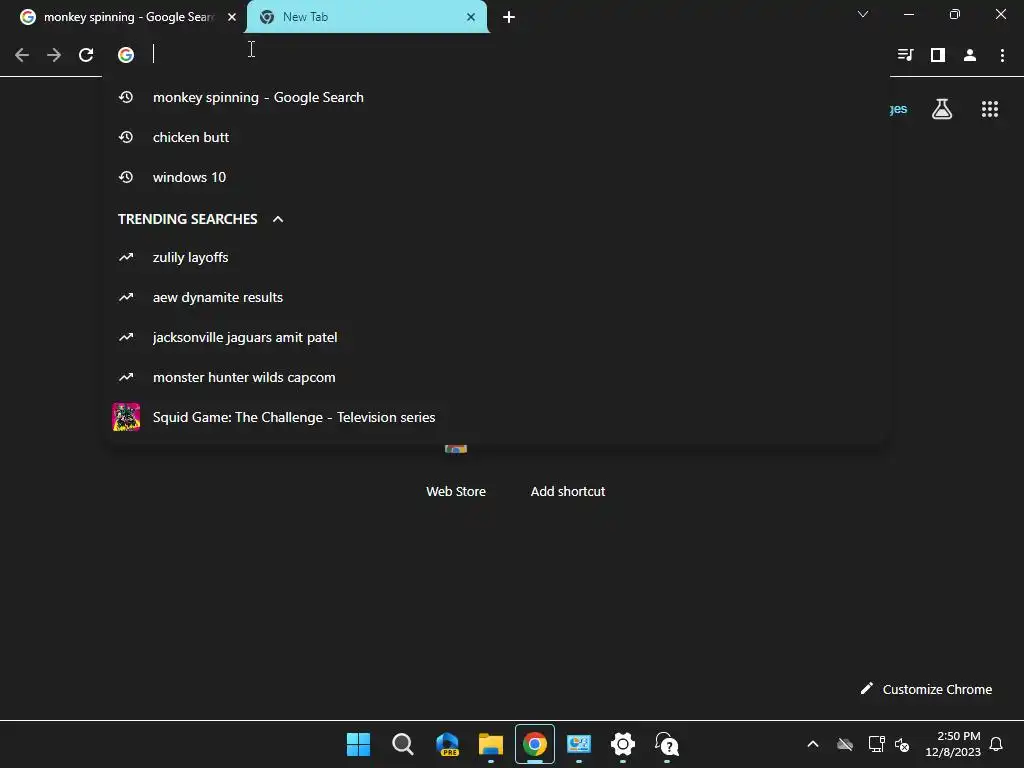Pick trending search aew dynamite results
Image resolution: width=1024 pixels, height=768 pixels.
[x=496, y=297]
